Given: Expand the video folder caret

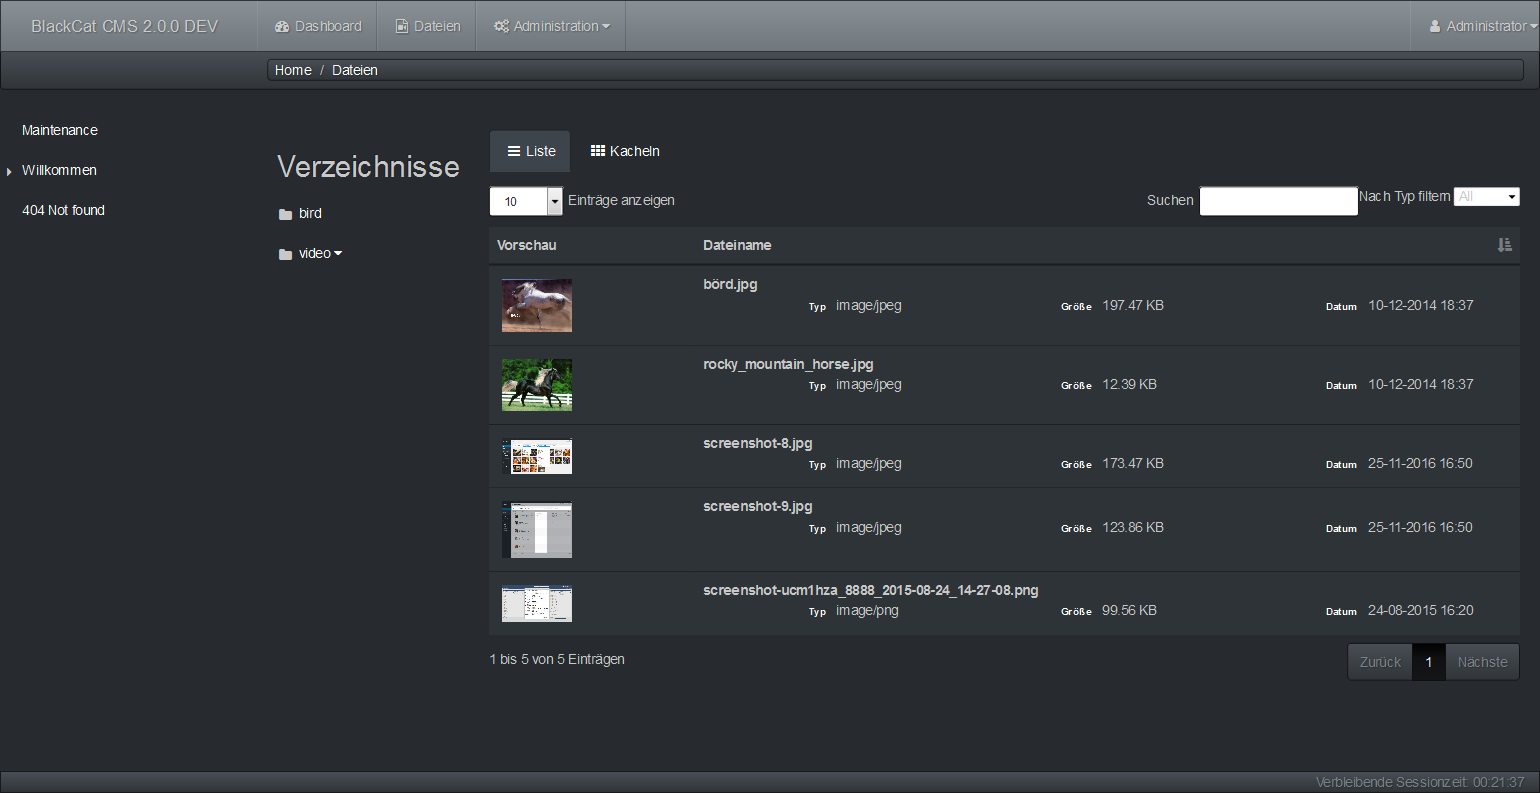Looking at the screenshot, I should click(338, 254).
